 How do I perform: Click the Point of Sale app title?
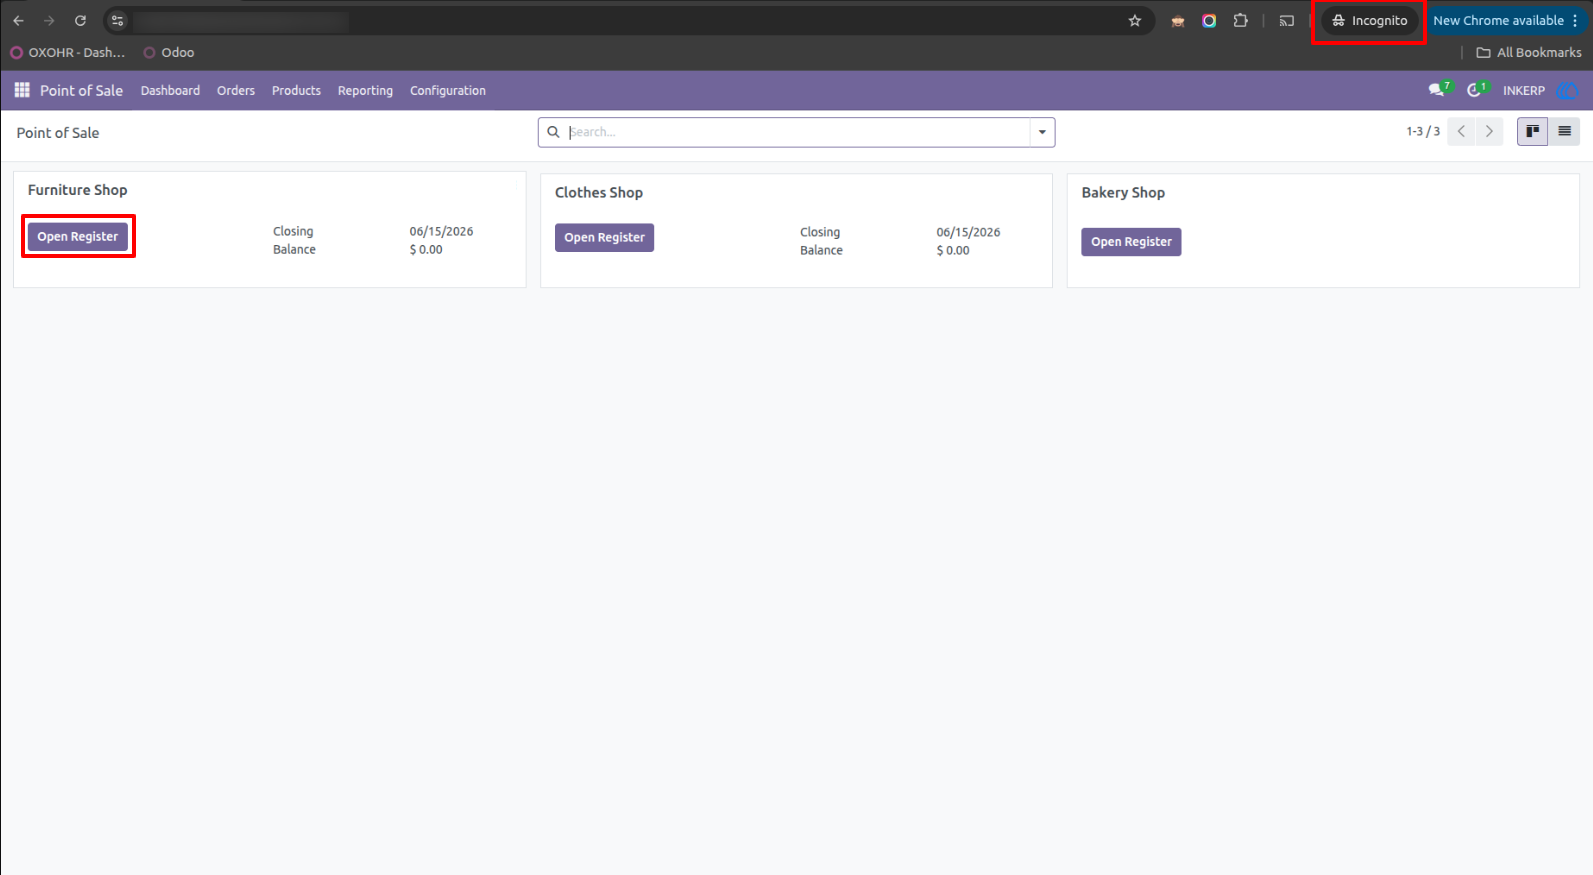click(81, 90)
